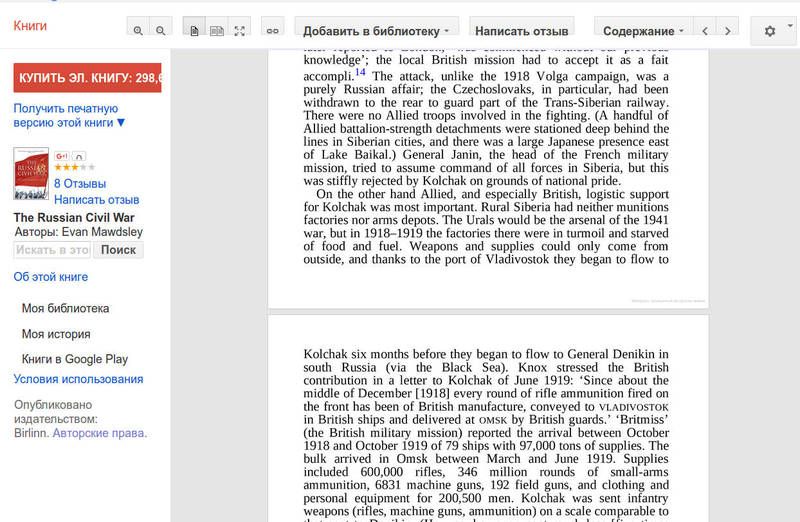
Task: Click the book search input field
Action: [52, 250]
